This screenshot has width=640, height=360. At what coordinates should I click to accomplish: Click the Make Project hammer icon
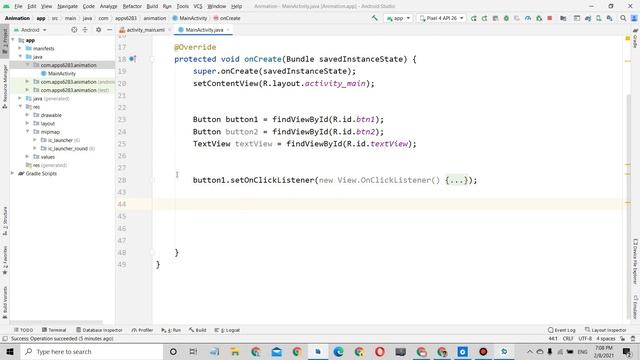click(x=374, y=18)
